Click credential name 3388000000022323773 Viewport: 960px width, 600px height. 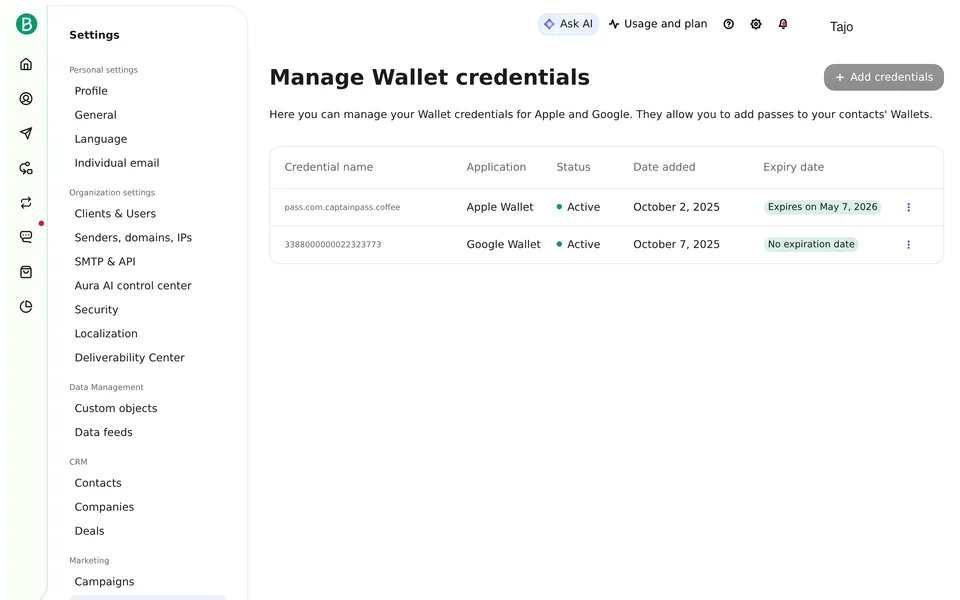(x=332, y=244)
